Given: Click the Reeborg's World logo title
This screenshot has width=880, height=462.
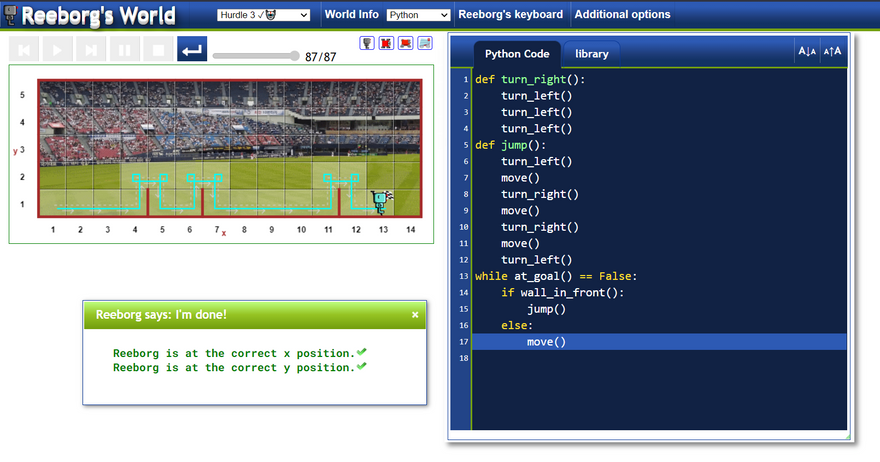Looking at the screenshot, I should pos(98,16).
